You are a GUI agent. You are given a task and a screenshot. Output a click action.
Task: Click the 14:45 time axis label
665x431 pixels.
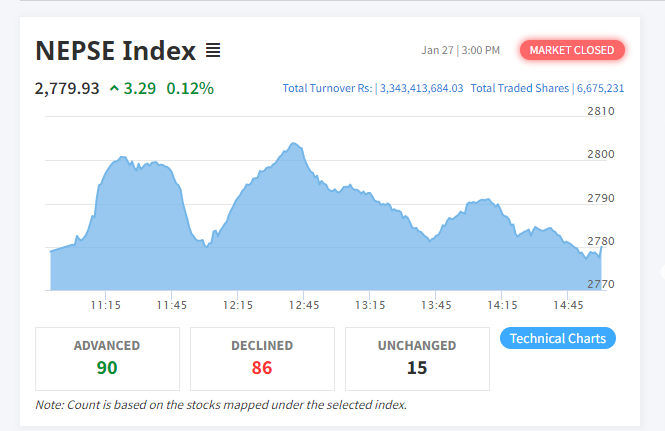(568, 305)
